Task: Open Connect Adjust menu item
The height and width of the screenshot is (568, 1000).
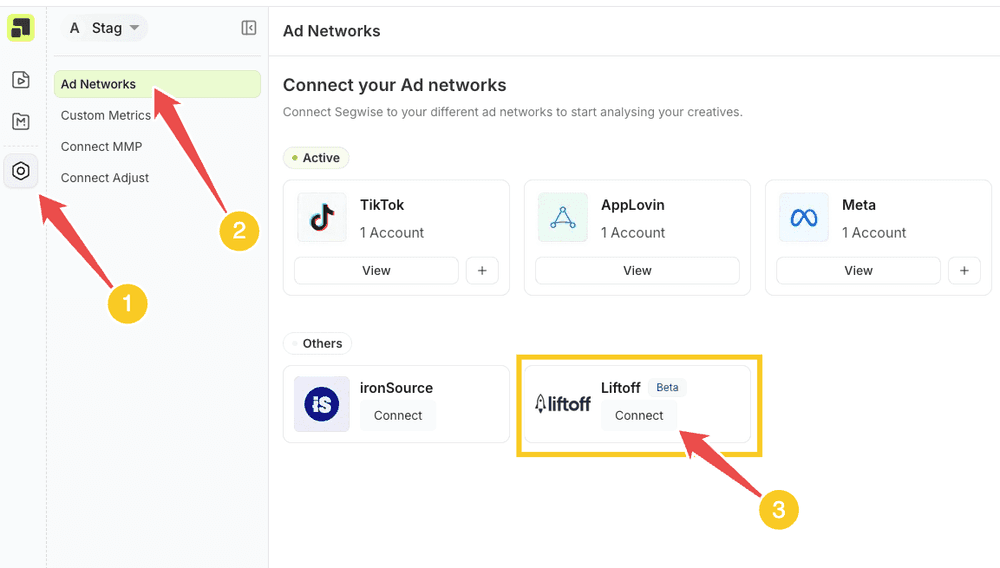Action: click(105, 178)
